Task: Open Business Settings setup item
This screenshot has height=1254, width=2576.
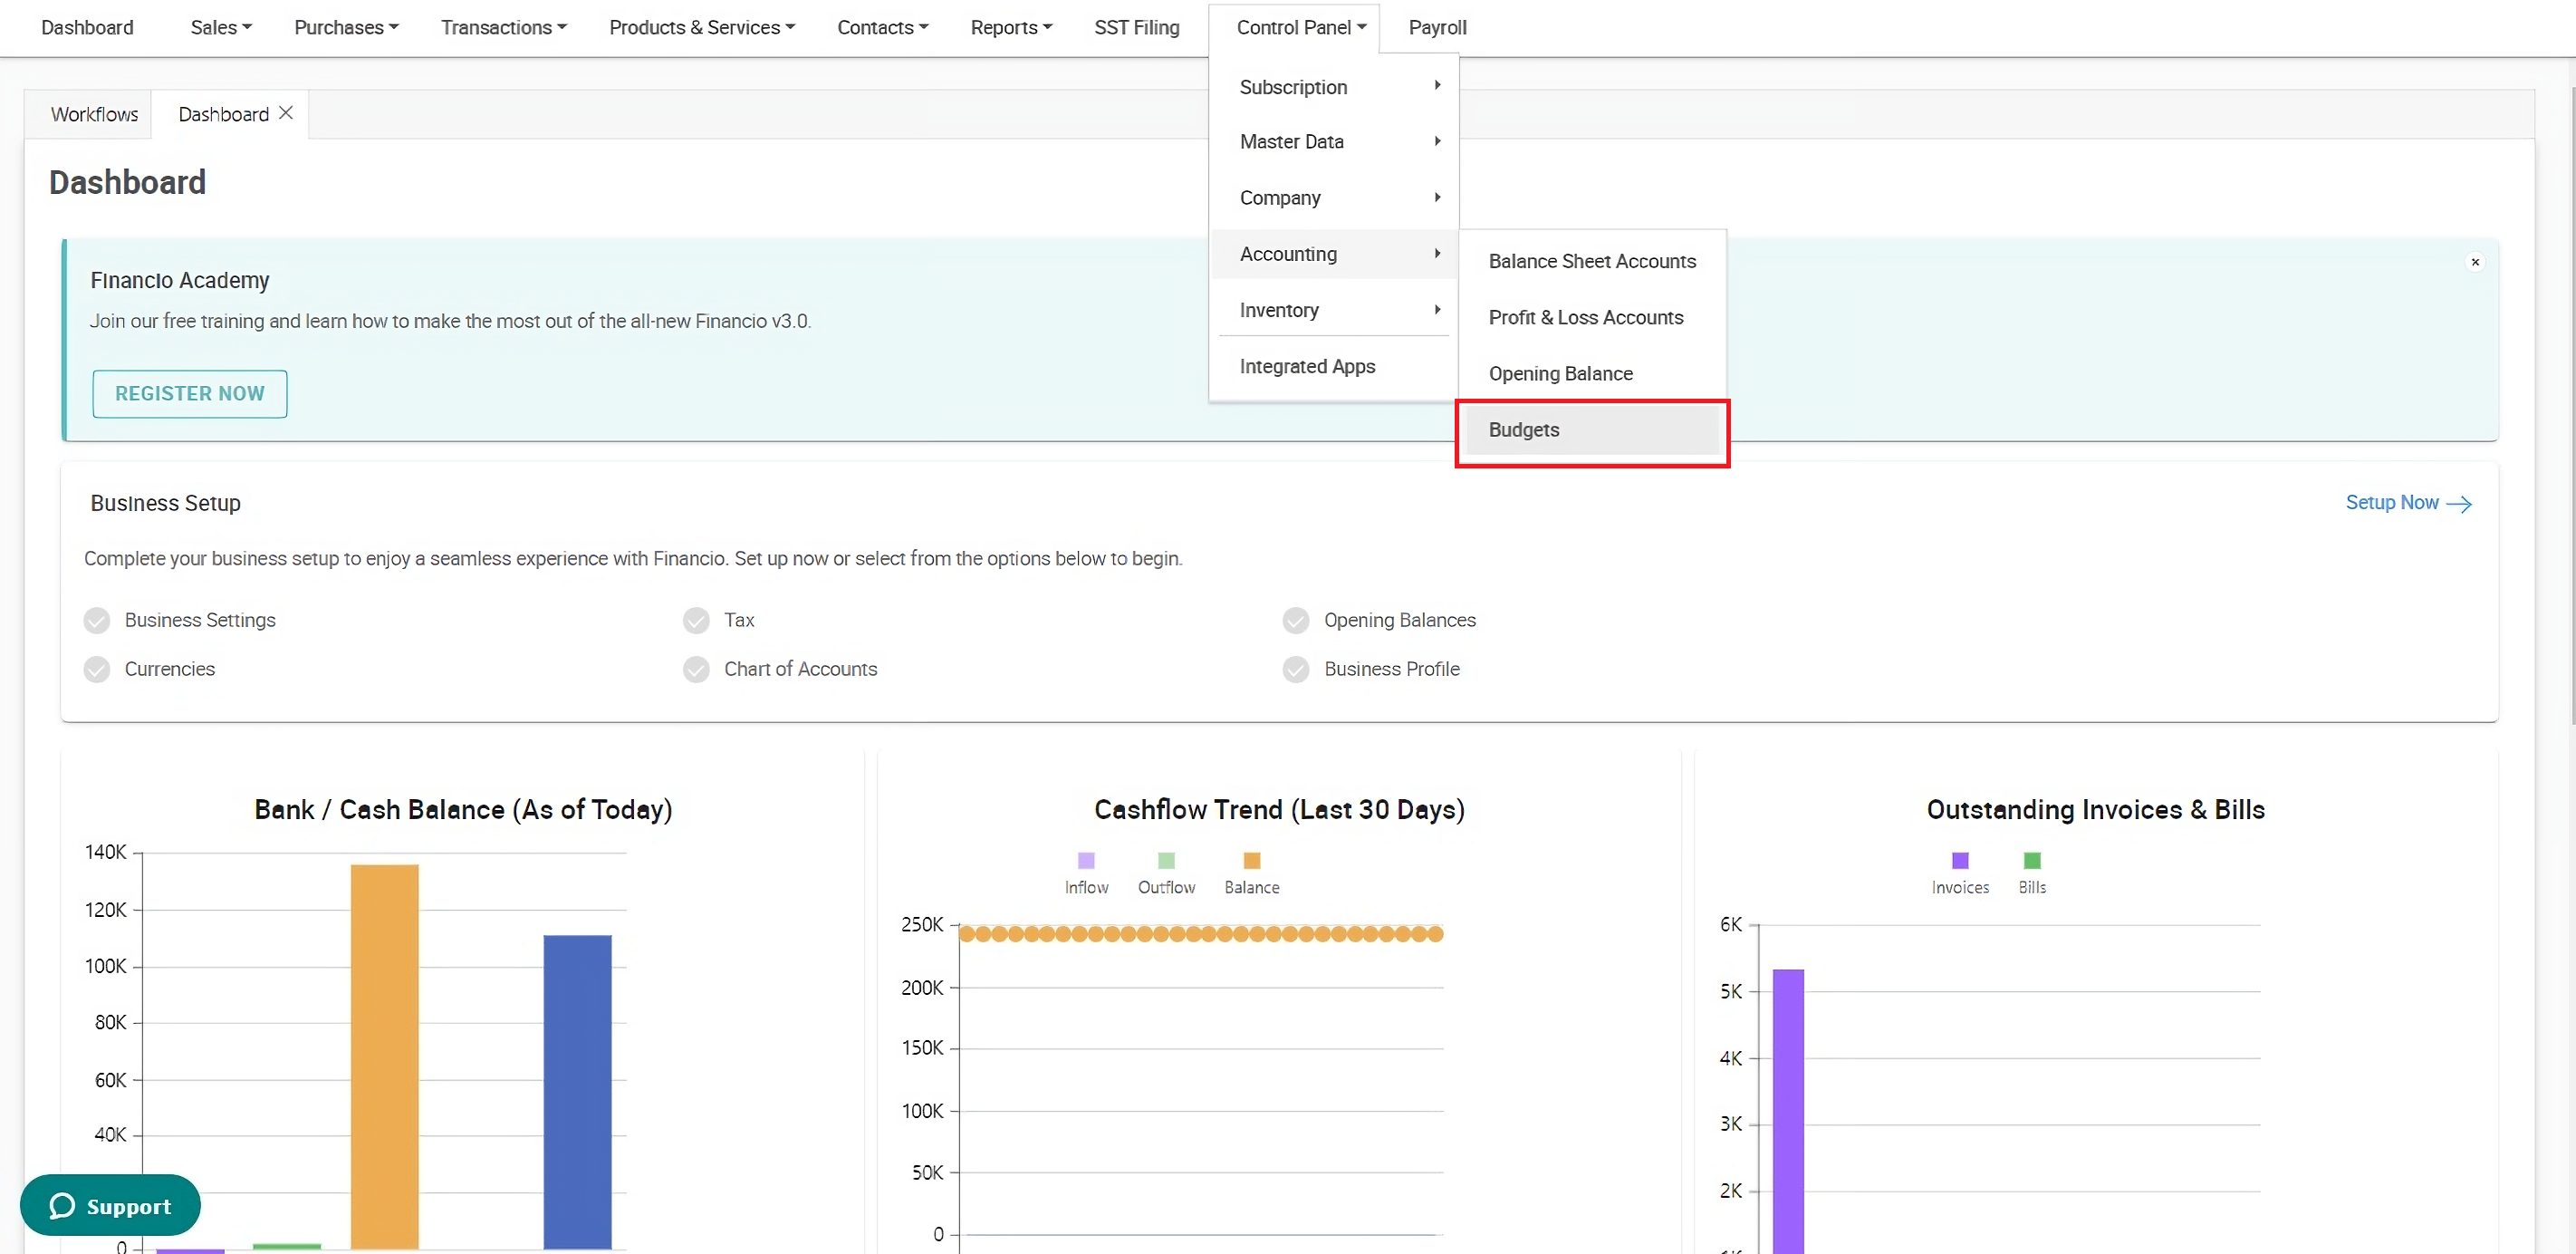Action: [x=200, y=620]
